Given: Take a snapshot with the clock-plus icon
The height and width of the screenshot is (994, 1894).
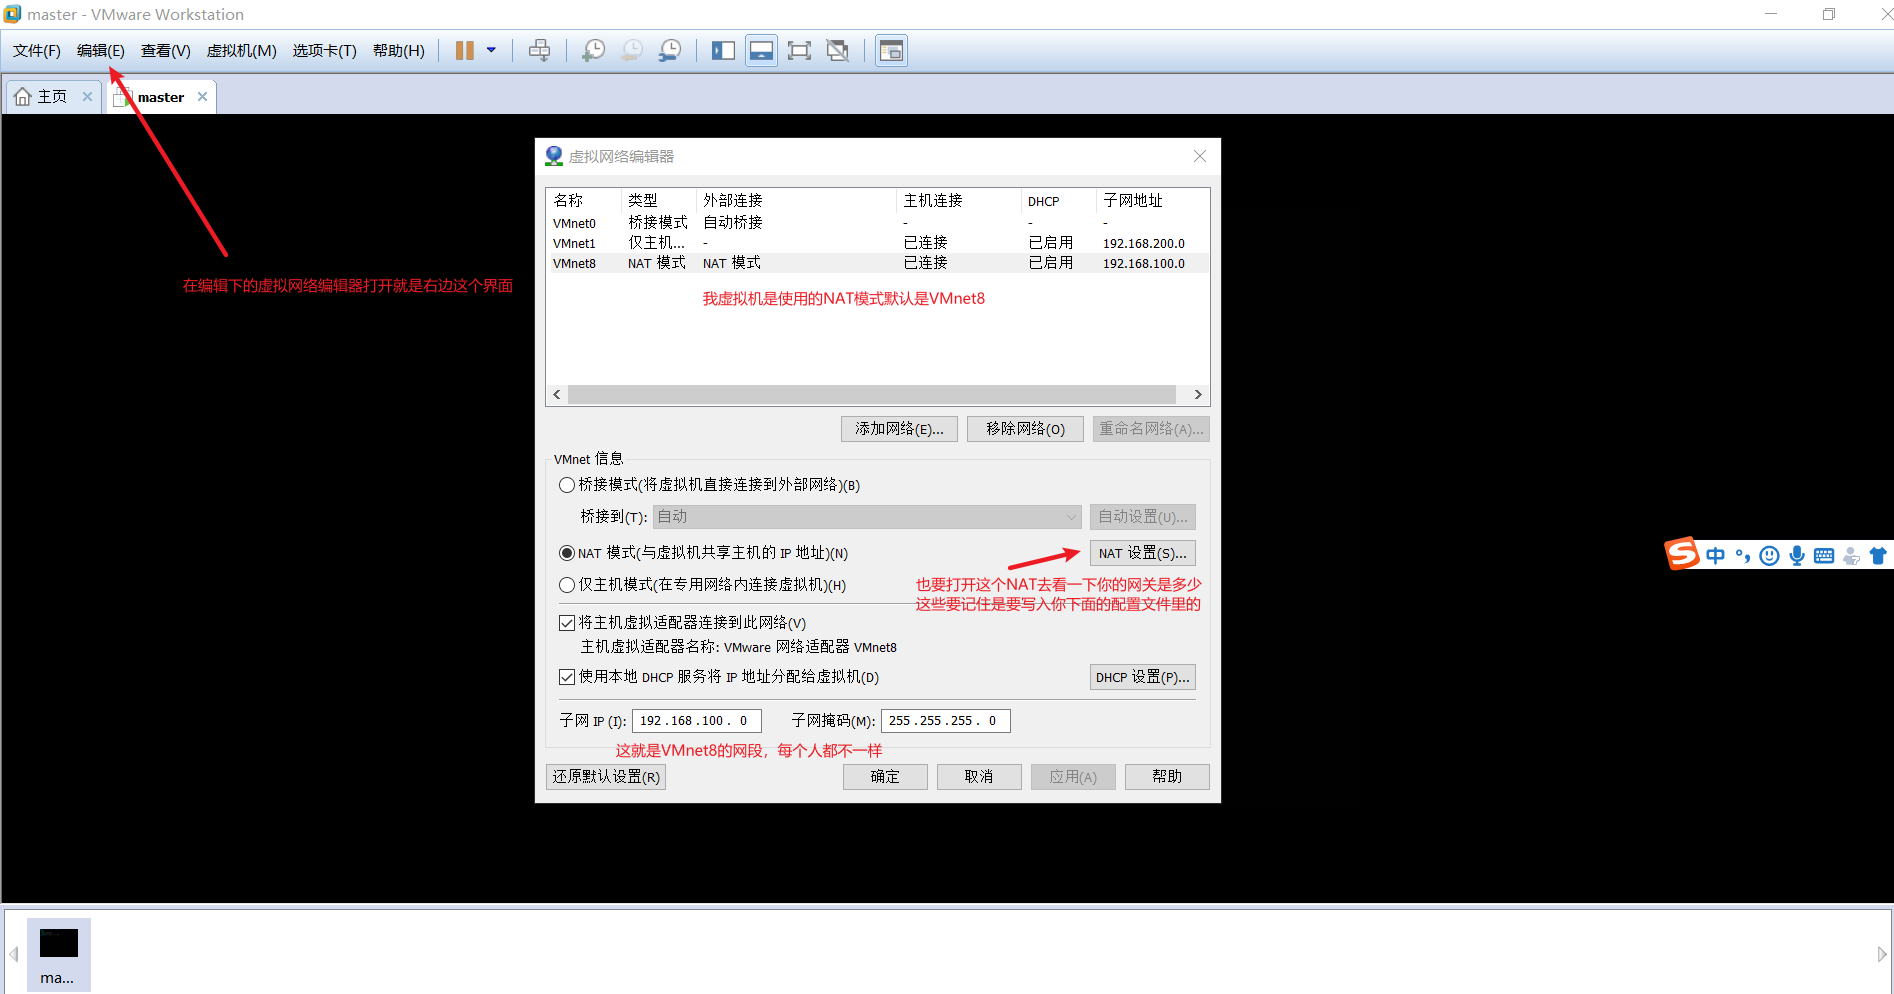Looking at the screenshot, I should click(593, 51).
